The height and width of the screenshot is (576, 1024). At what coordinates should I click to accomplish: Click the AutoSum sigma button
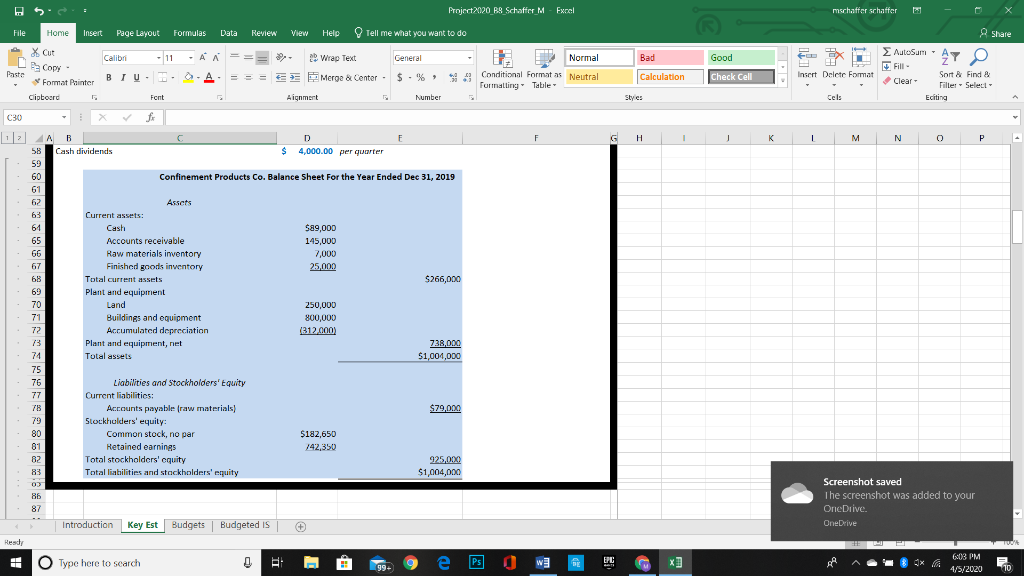point(904,52)
